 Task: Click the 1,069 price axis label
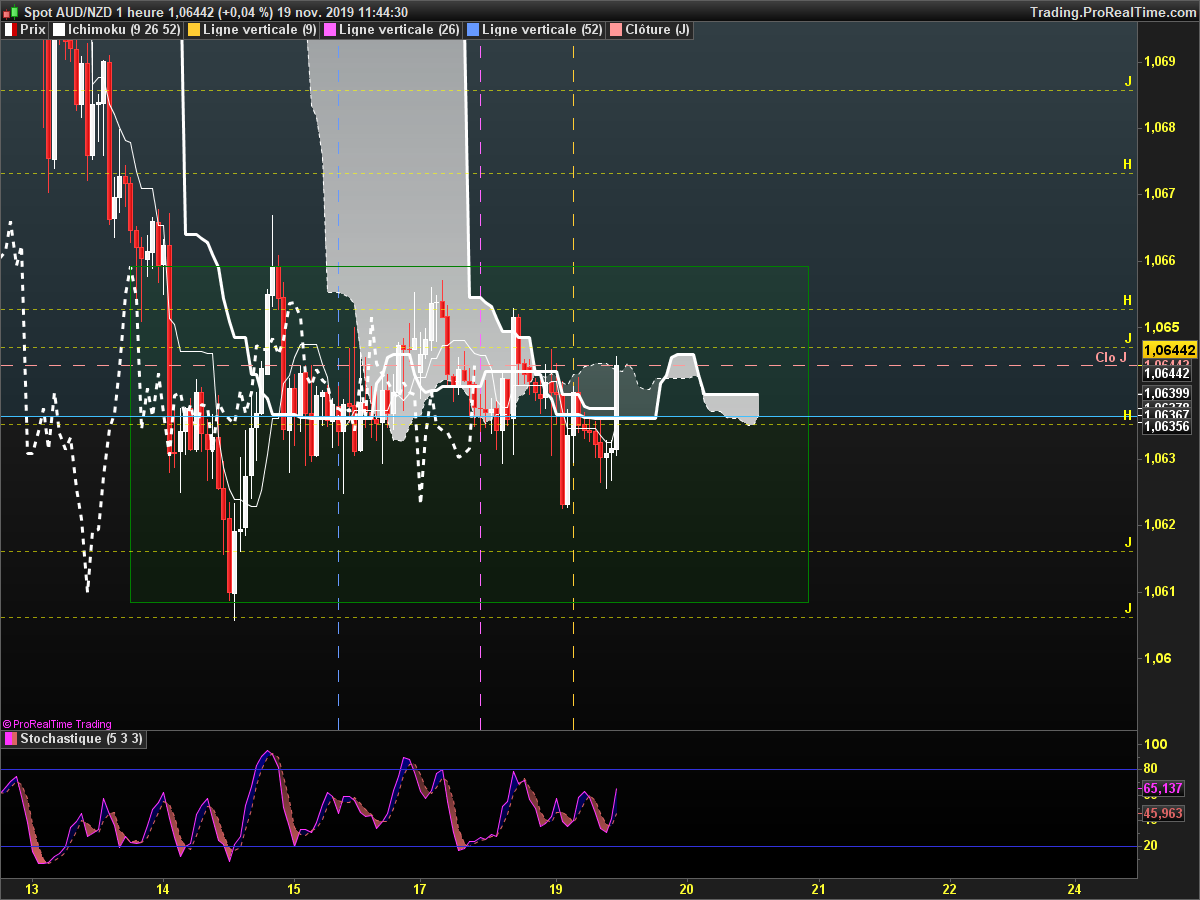(1160, 61)
